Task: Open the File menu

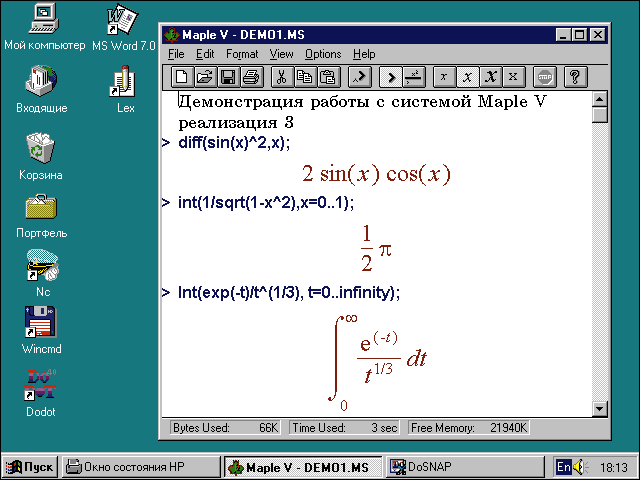Action: click(176, 54)
